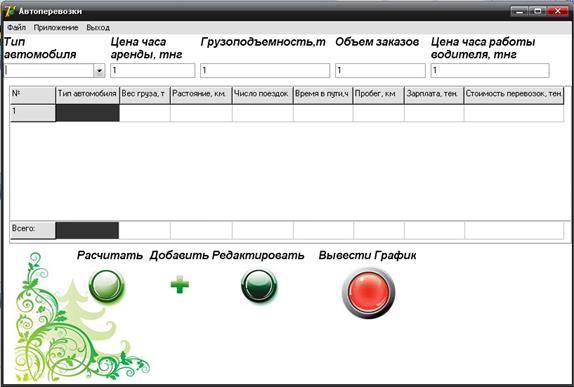
Task: Click the dark green Редактировать button
Action: (x=259, y=286)
